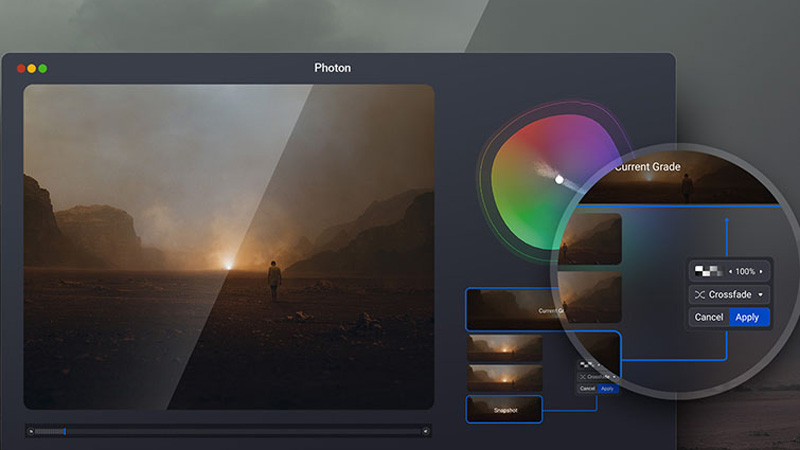Increase opacity with the right arrow beside 100%
The height and width of the screenshot is (450, 800).
point(760,271)
